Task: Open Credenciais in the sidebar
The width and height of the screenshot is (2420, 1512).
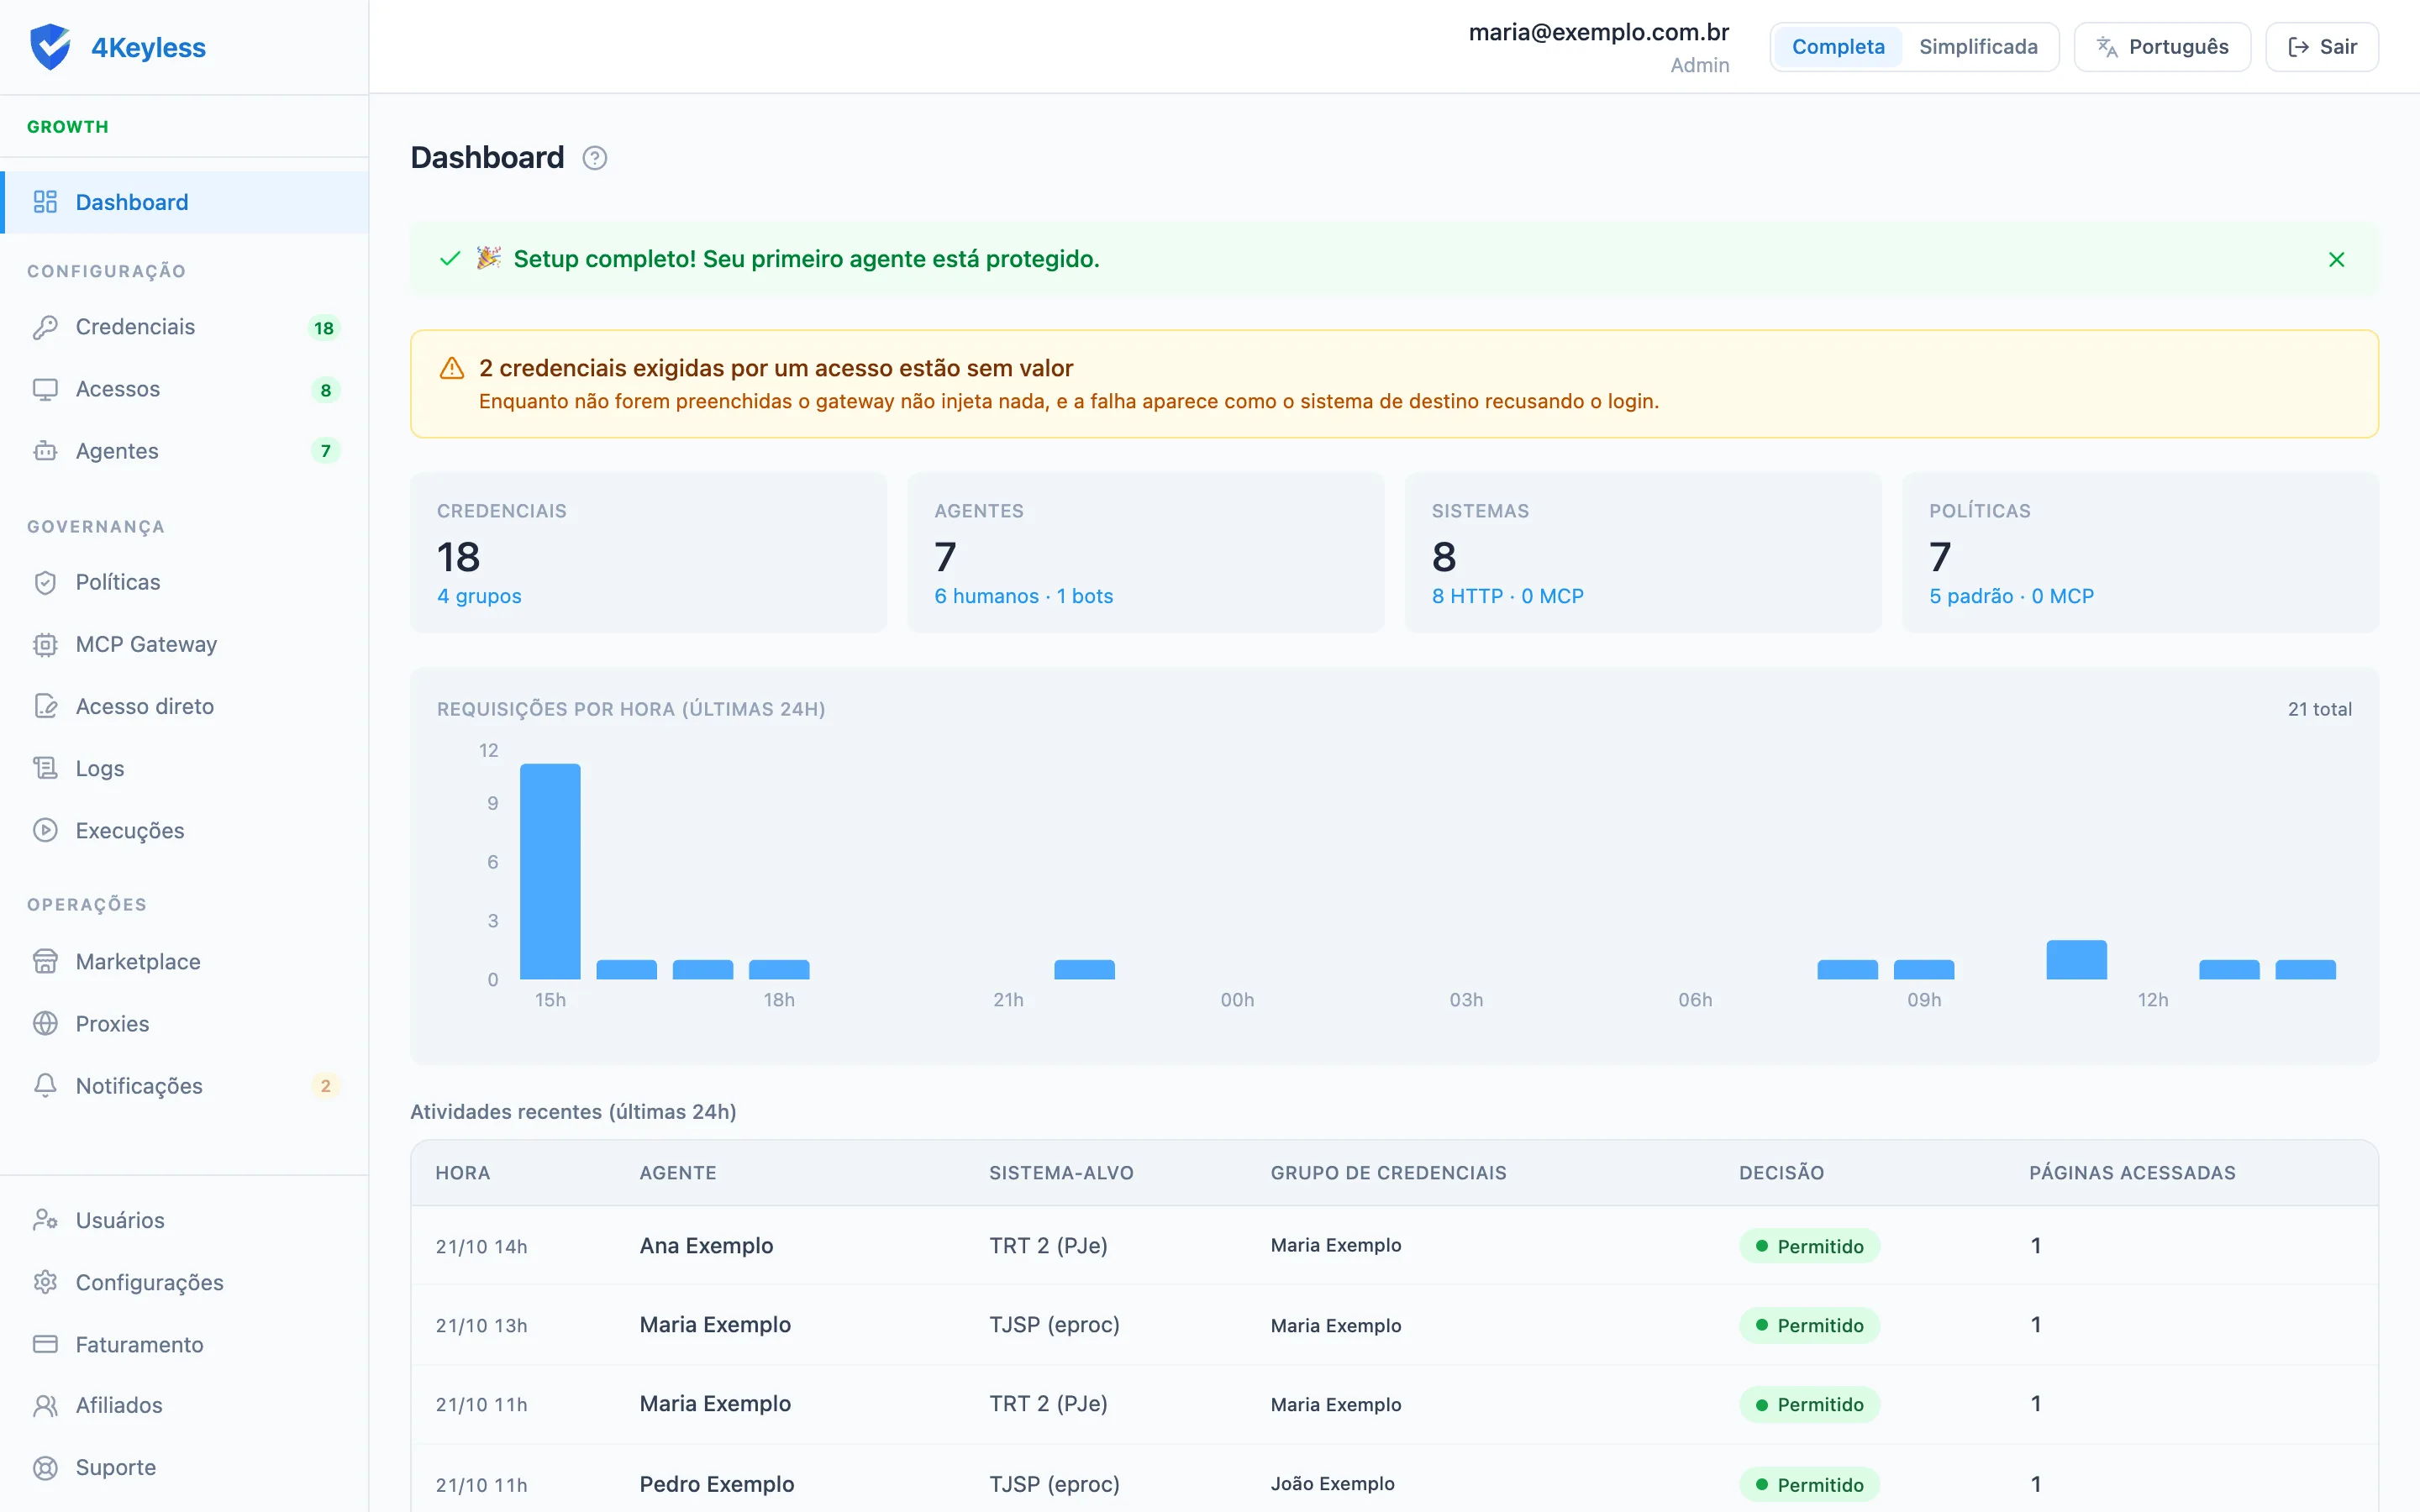Action: 185,327
